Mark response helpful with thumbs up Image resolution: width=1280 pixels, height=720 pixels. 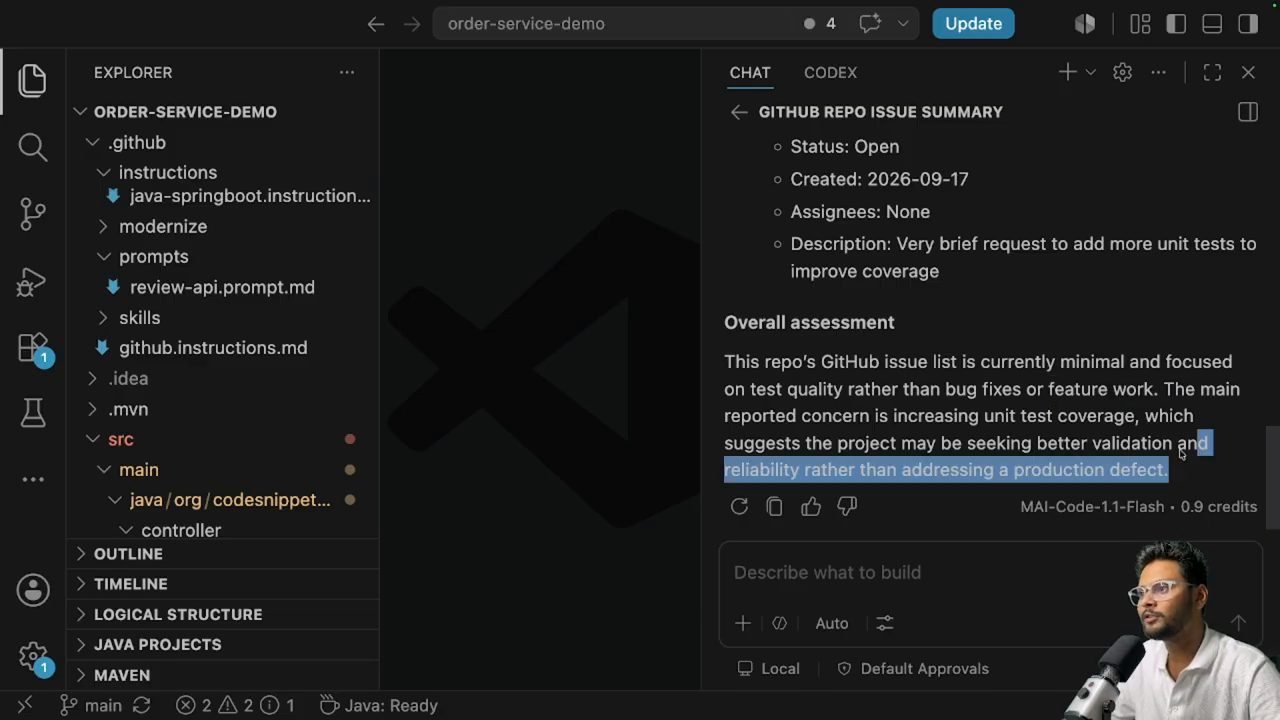(811, 507)
